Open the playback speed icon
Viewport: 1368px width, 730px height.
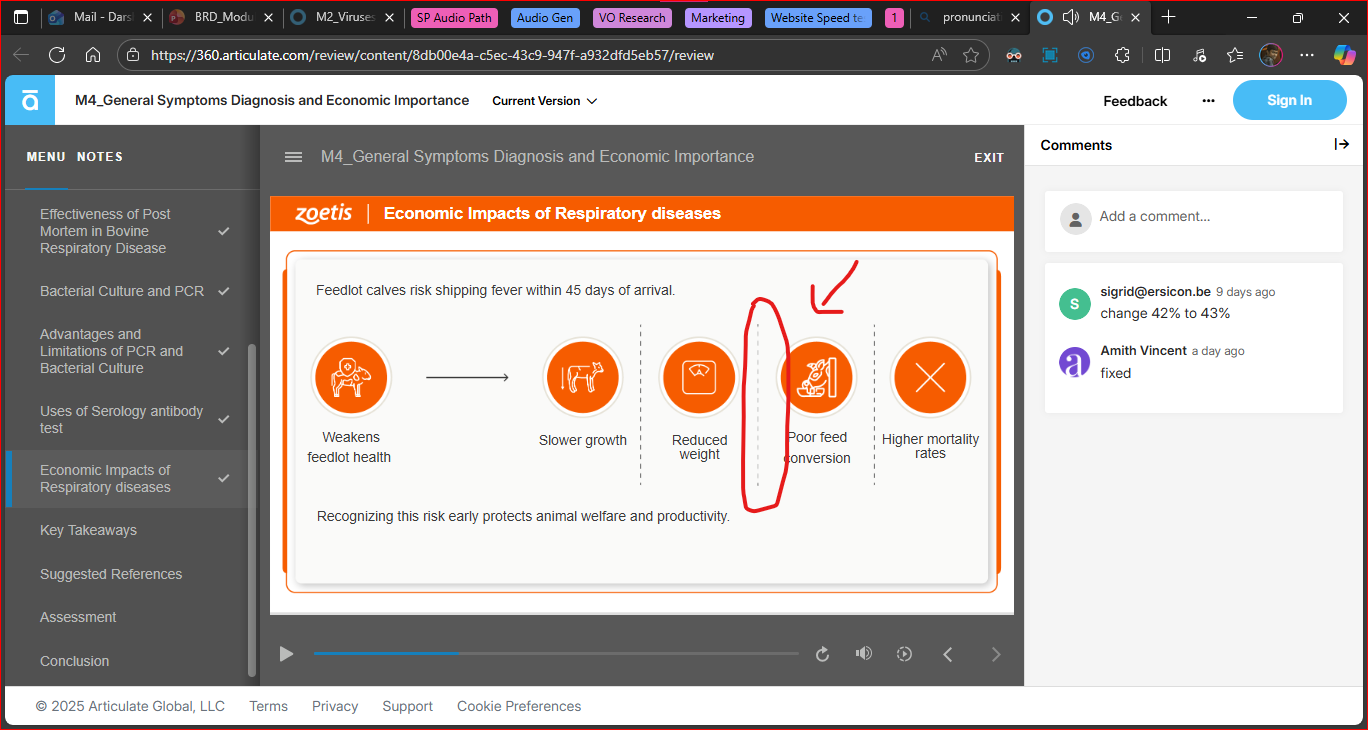904,654
